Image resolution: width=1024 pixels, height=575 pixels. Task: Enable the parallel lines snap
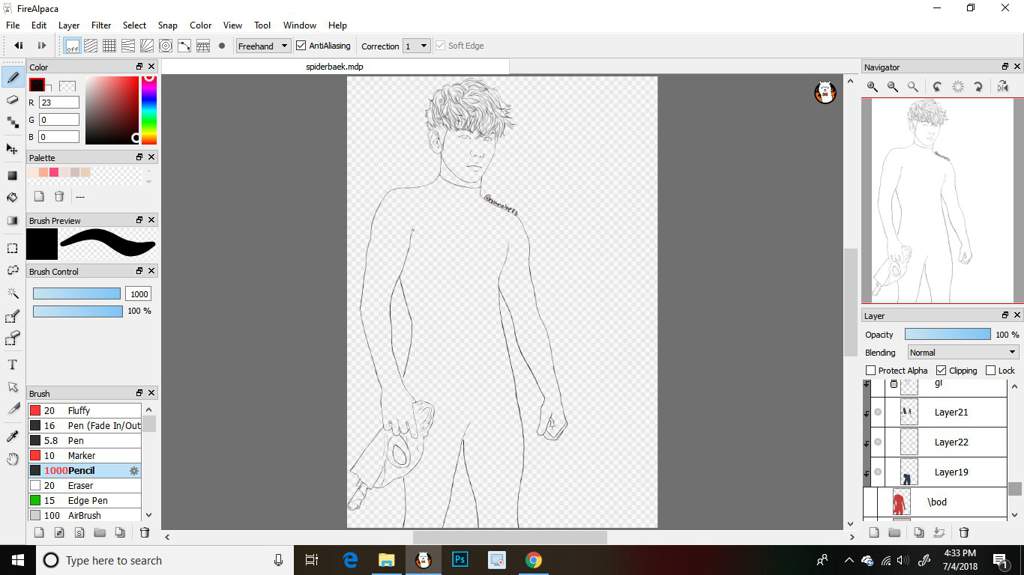(91, 46)
